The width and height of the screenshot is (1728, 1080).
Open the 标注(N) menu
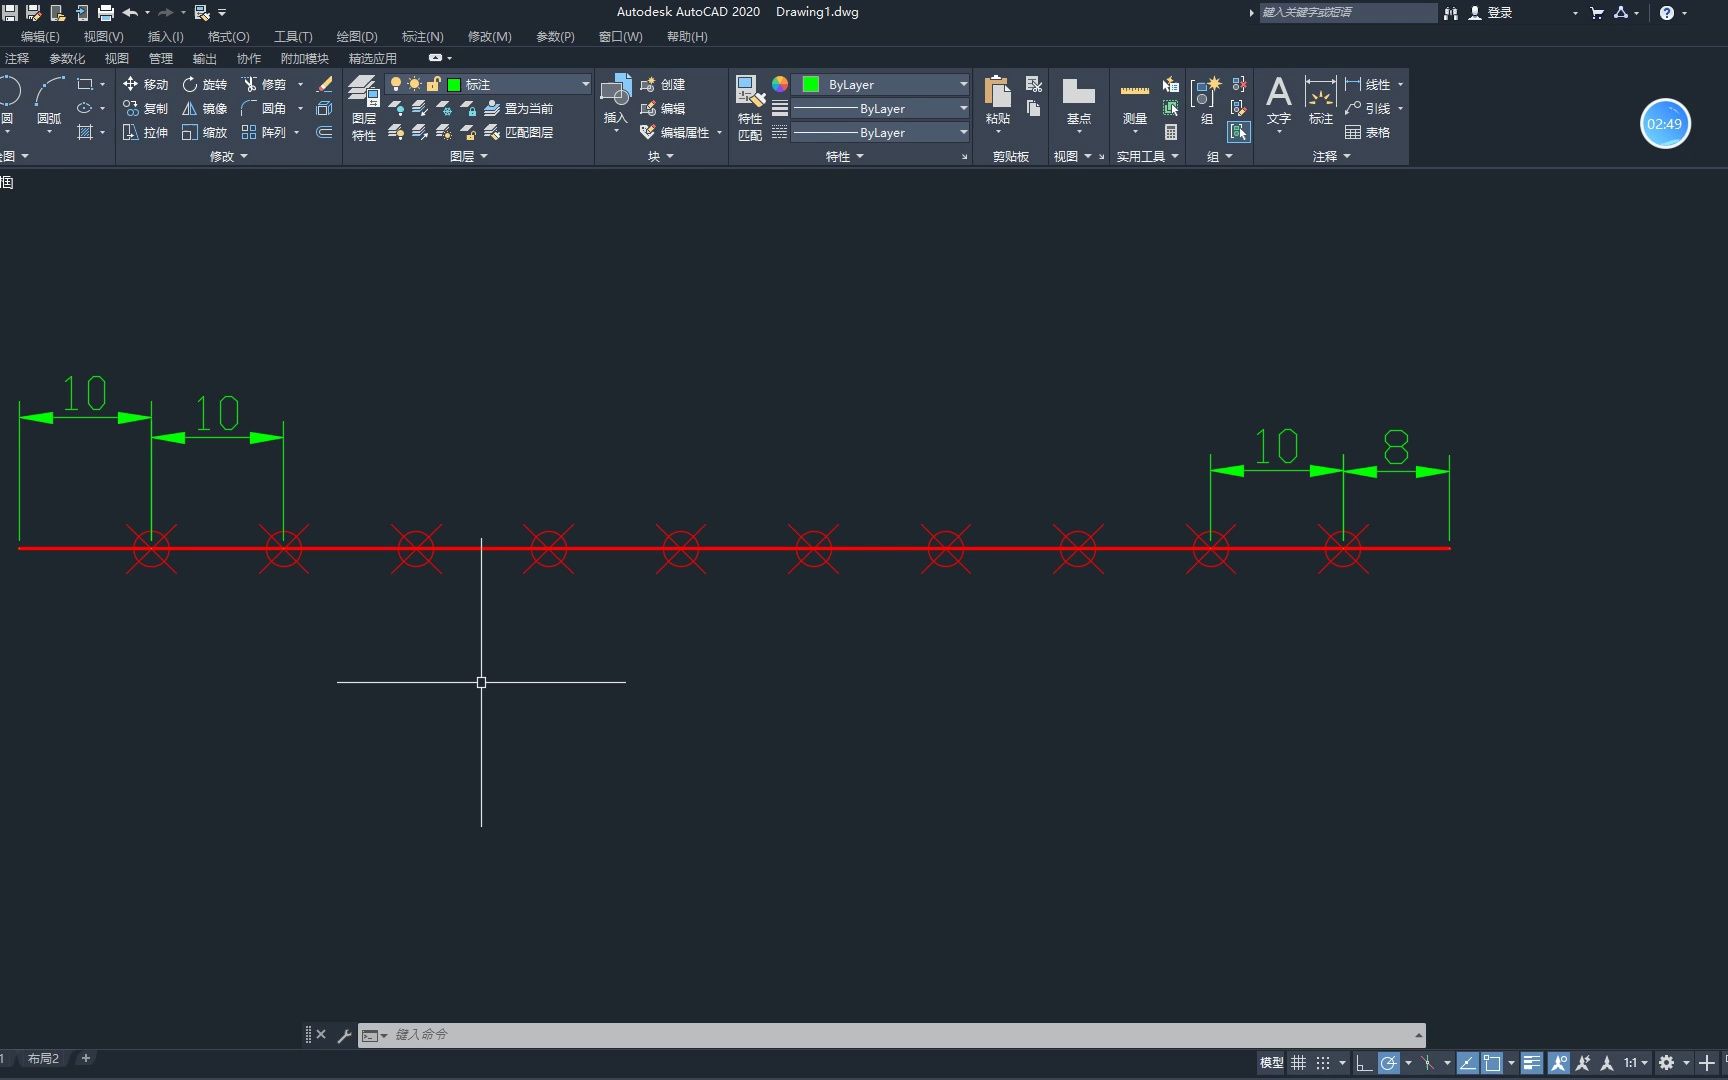point(422,36)
